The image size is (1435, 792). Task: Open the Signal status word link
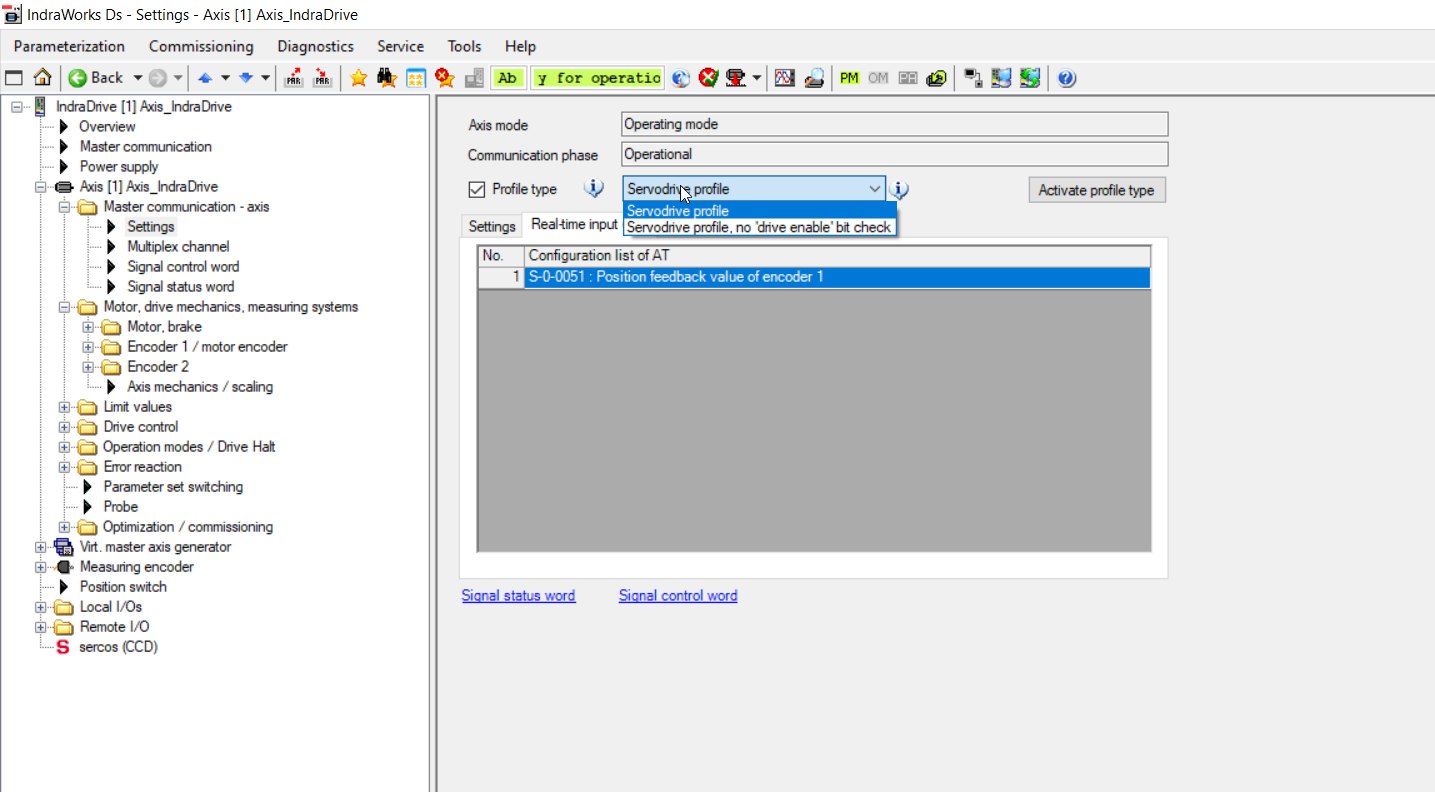(518, 596)
